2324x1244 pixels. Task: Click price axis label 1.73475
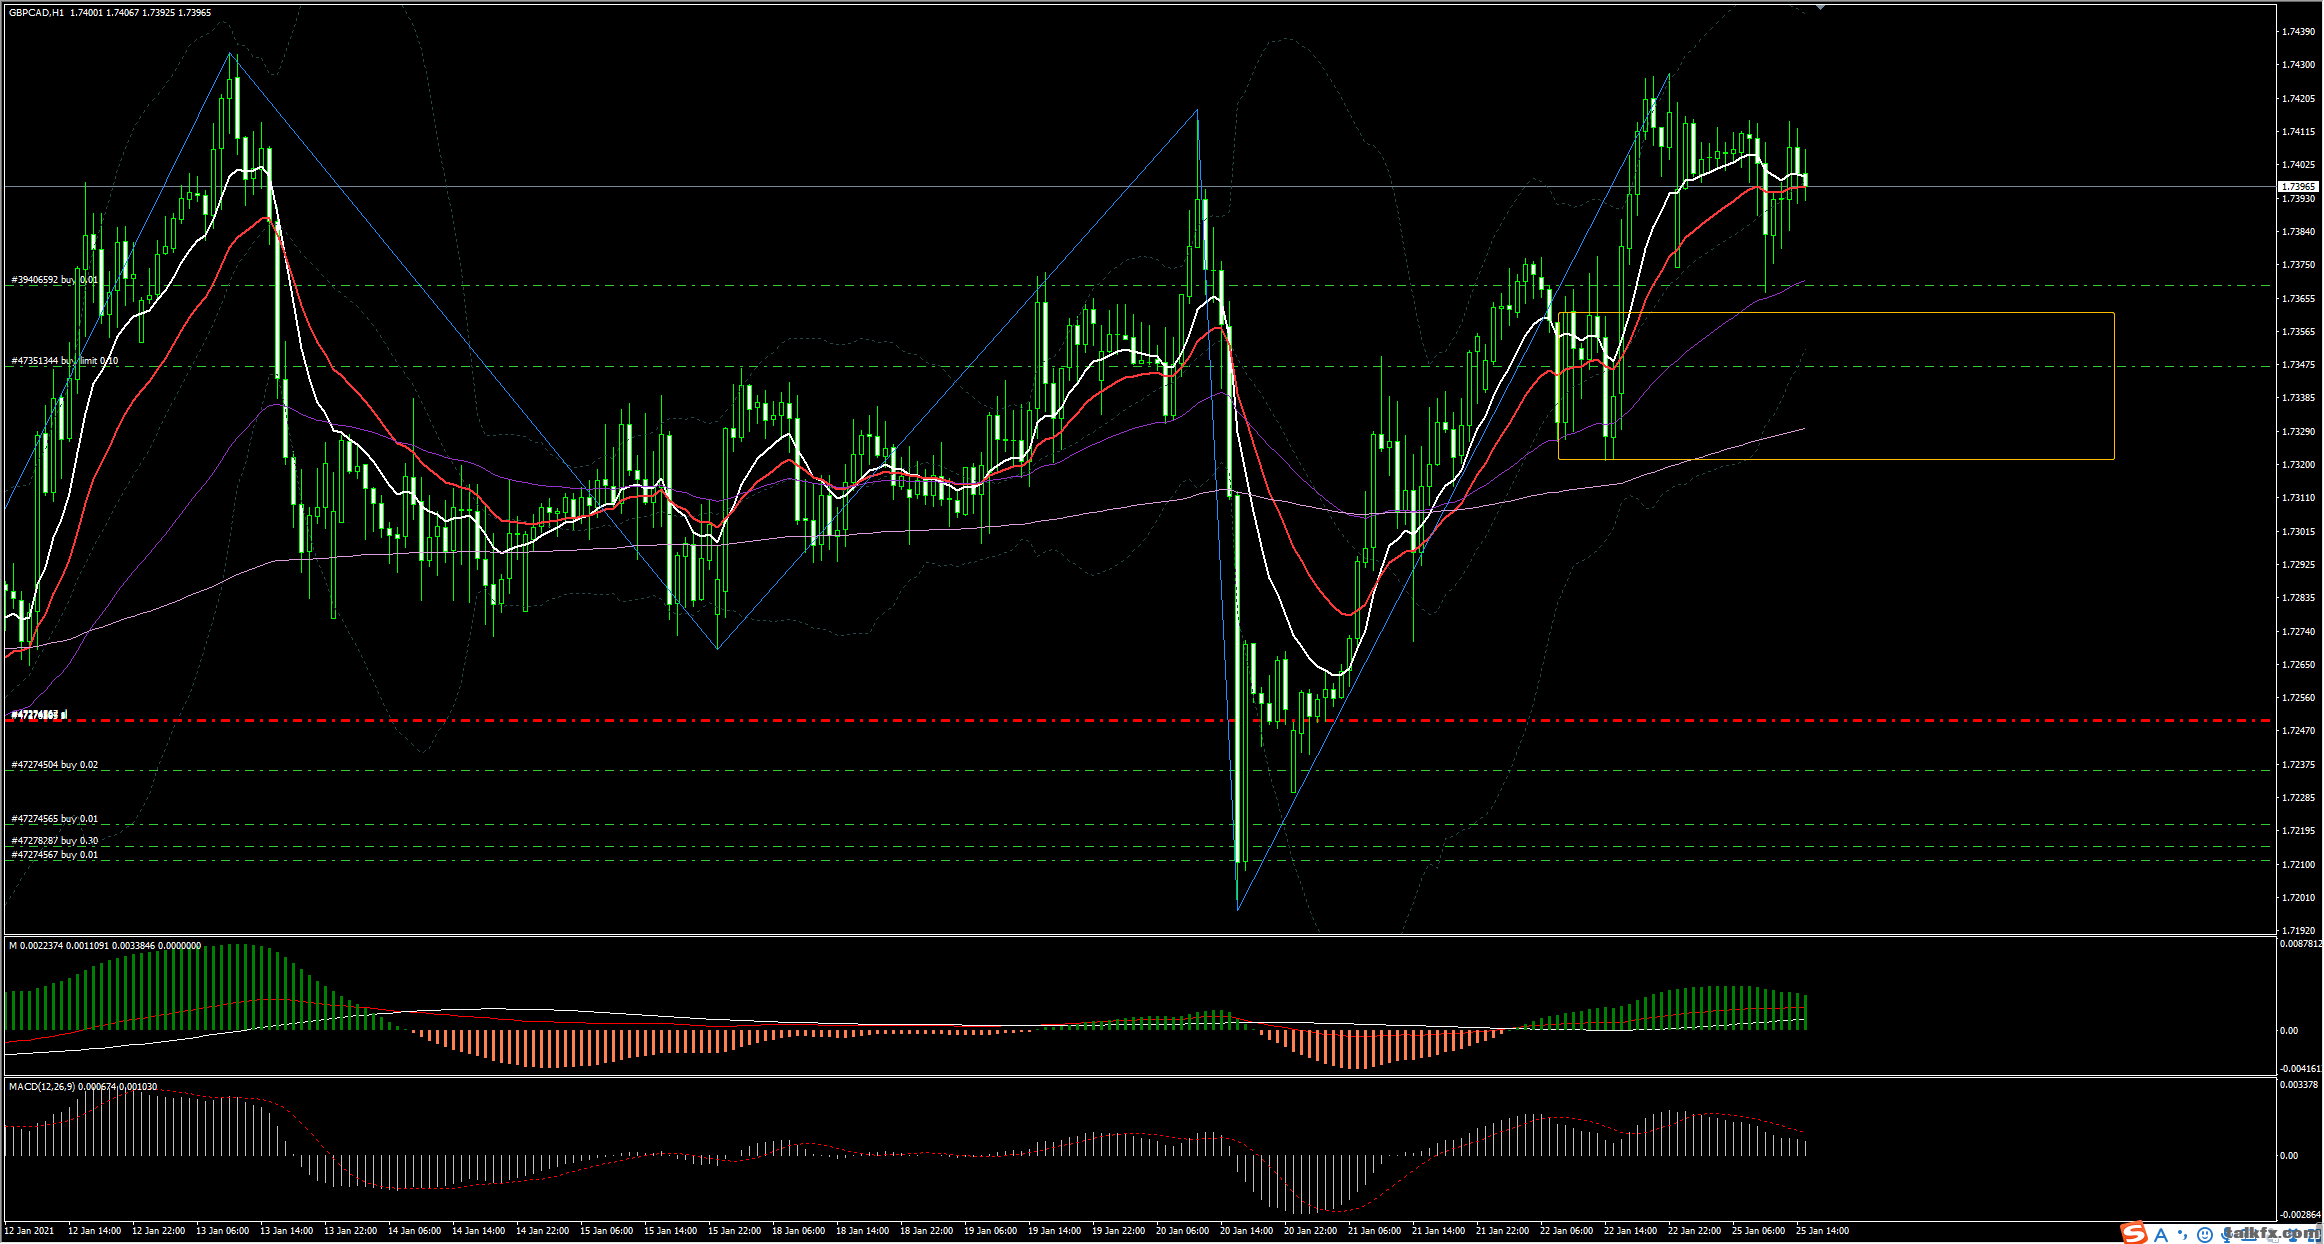click(x=2298, y=364)
